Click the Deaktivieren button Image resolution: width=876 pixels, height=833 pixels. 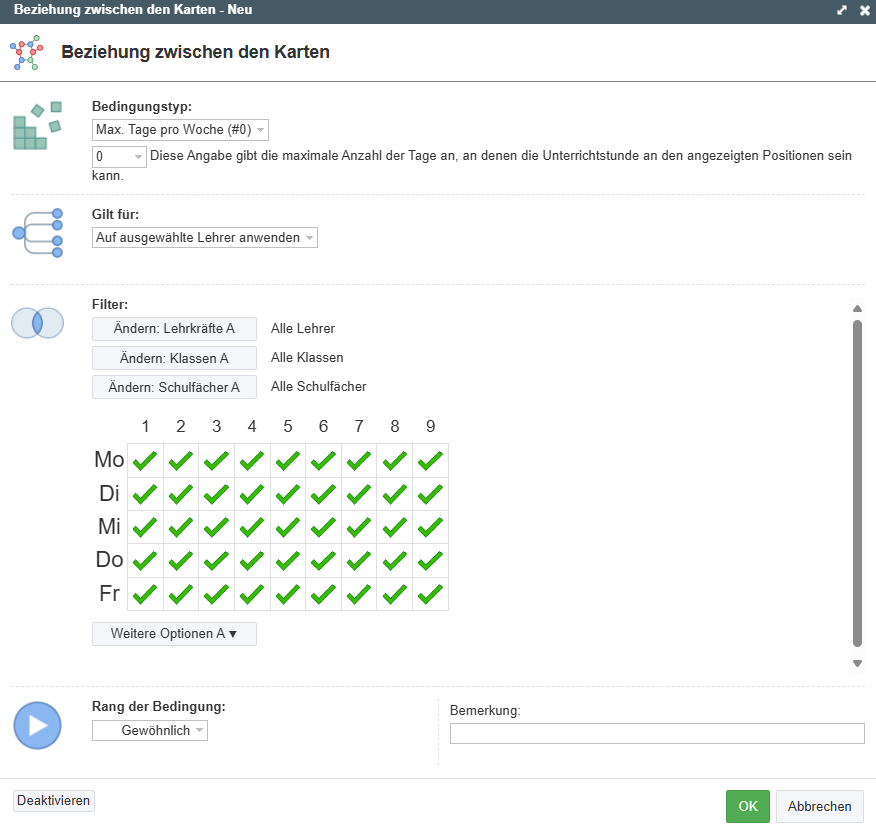click(54, 801)
